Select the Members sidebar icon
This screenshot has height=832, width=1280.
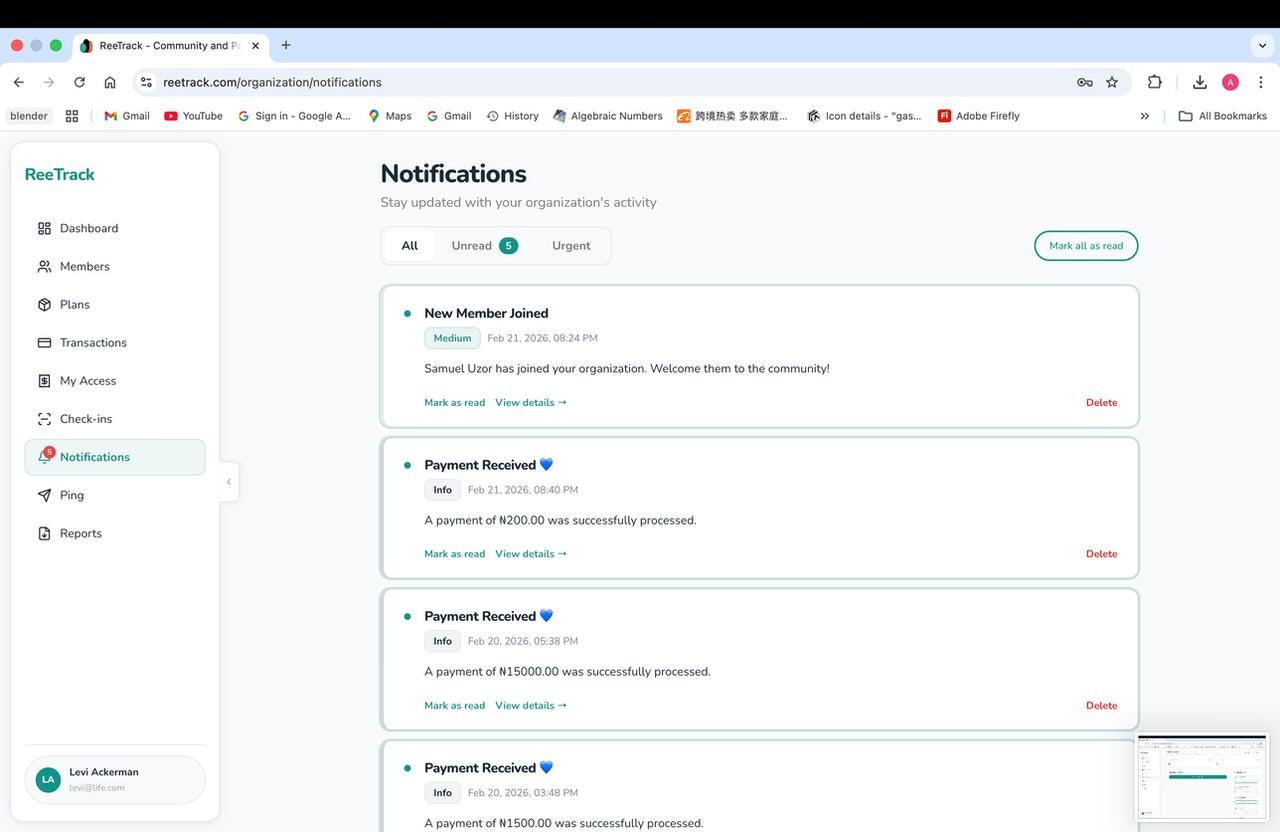point(42,266)
